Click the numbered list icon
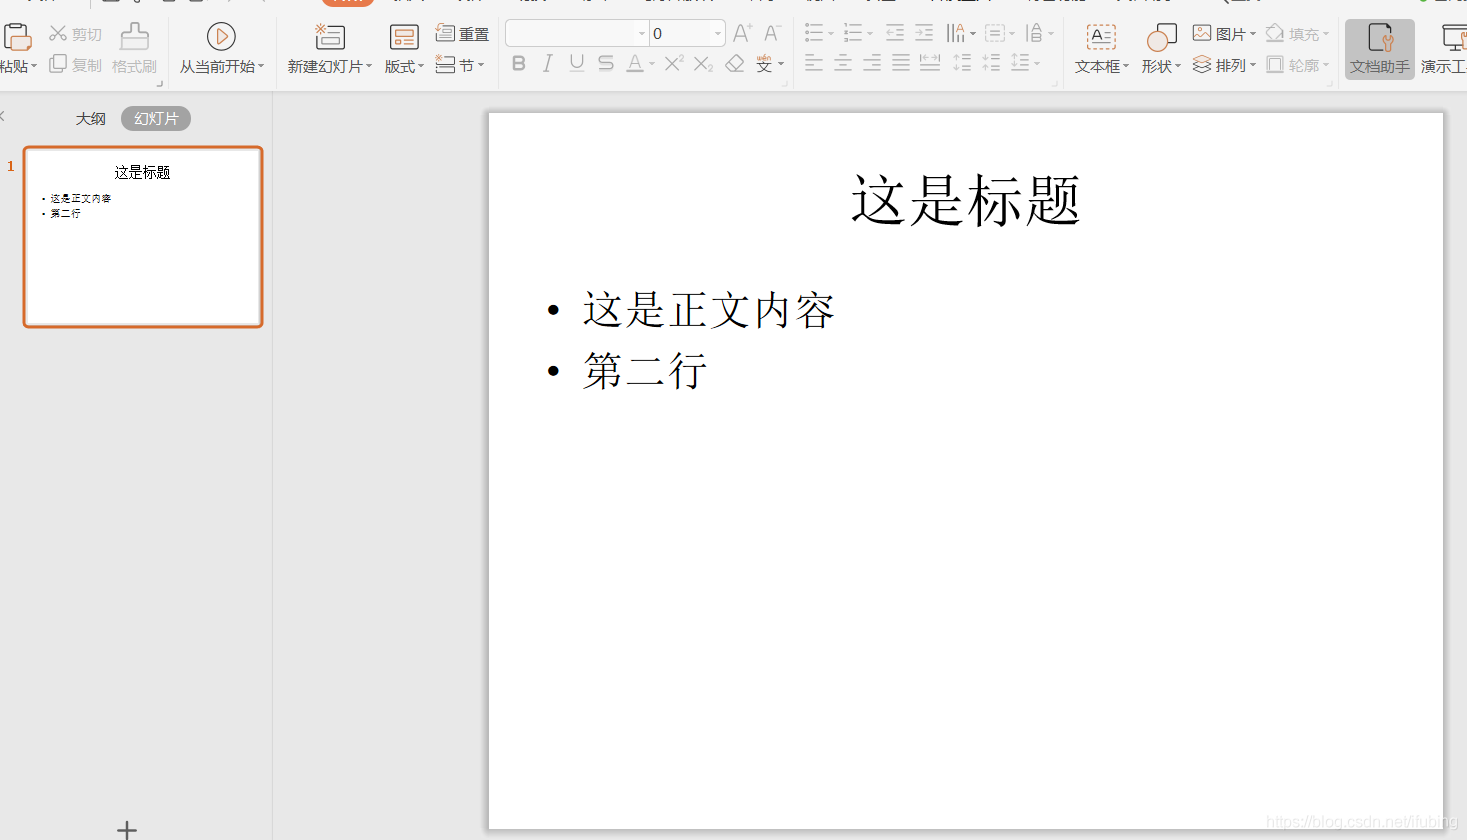Image resolution: width=1467 pixels, height=840 pixels. click(x=853, y=33)
